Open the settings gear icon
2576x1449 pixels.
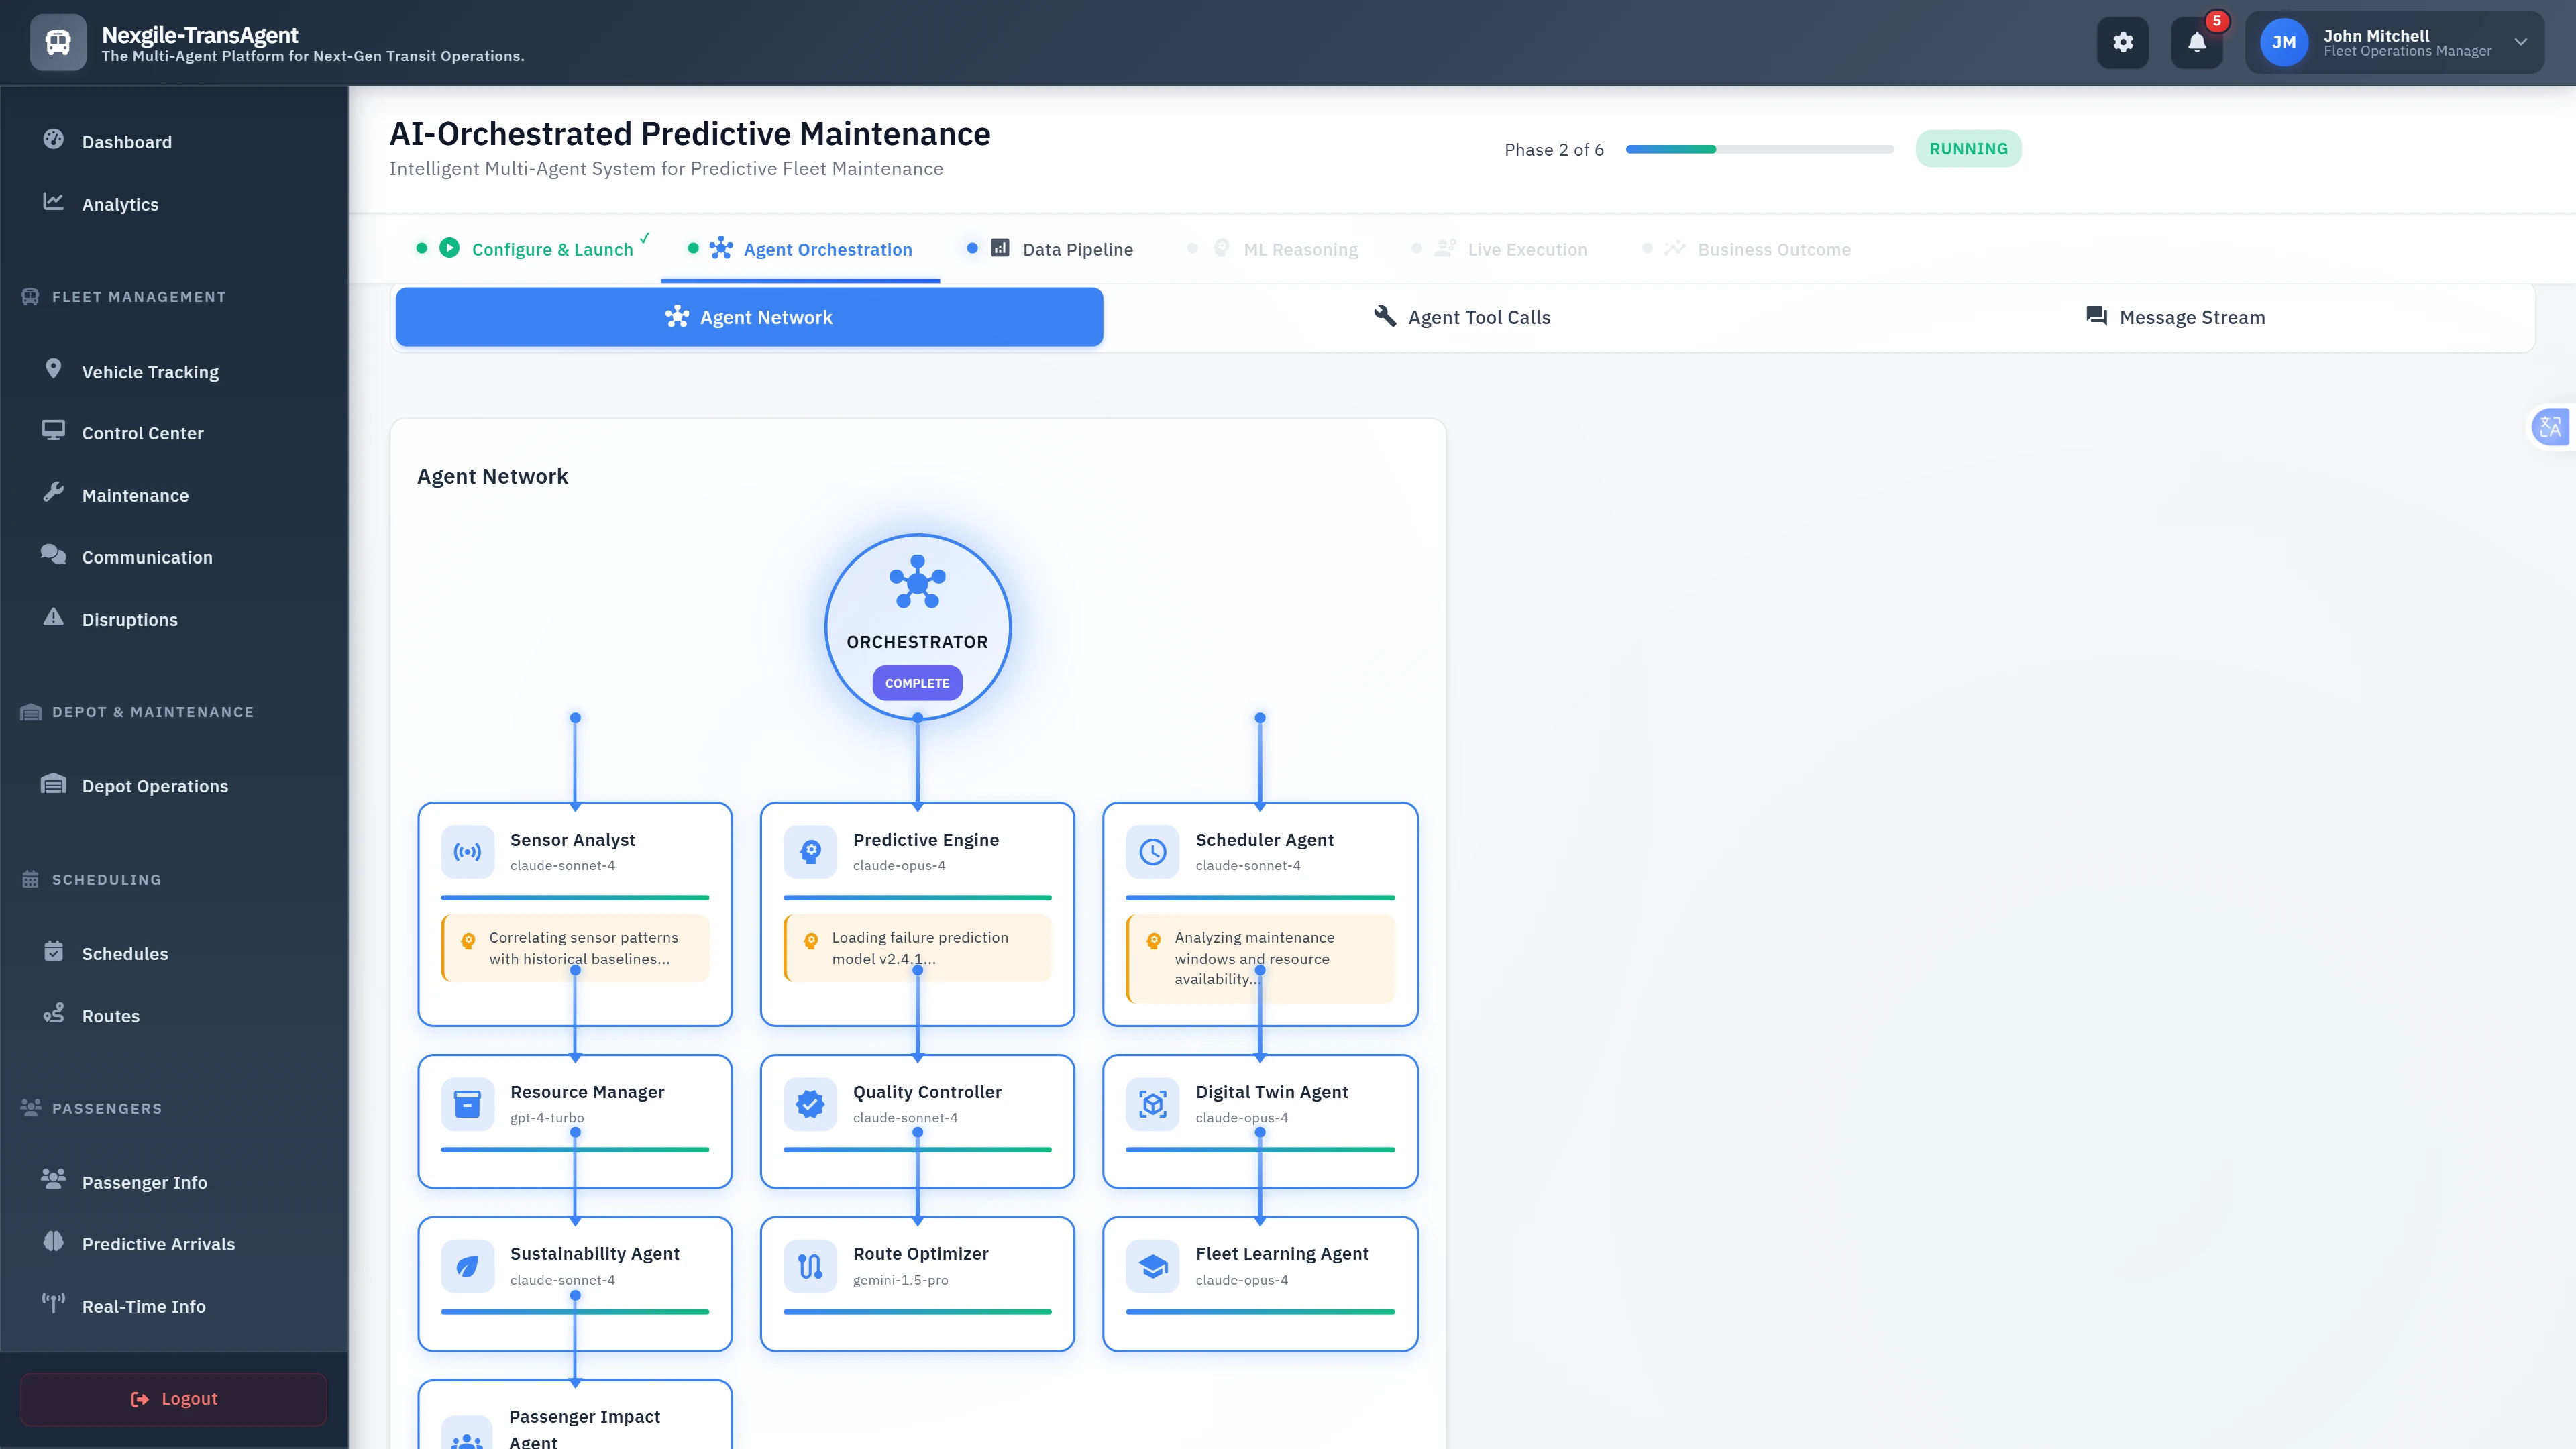coord(2122,42)
